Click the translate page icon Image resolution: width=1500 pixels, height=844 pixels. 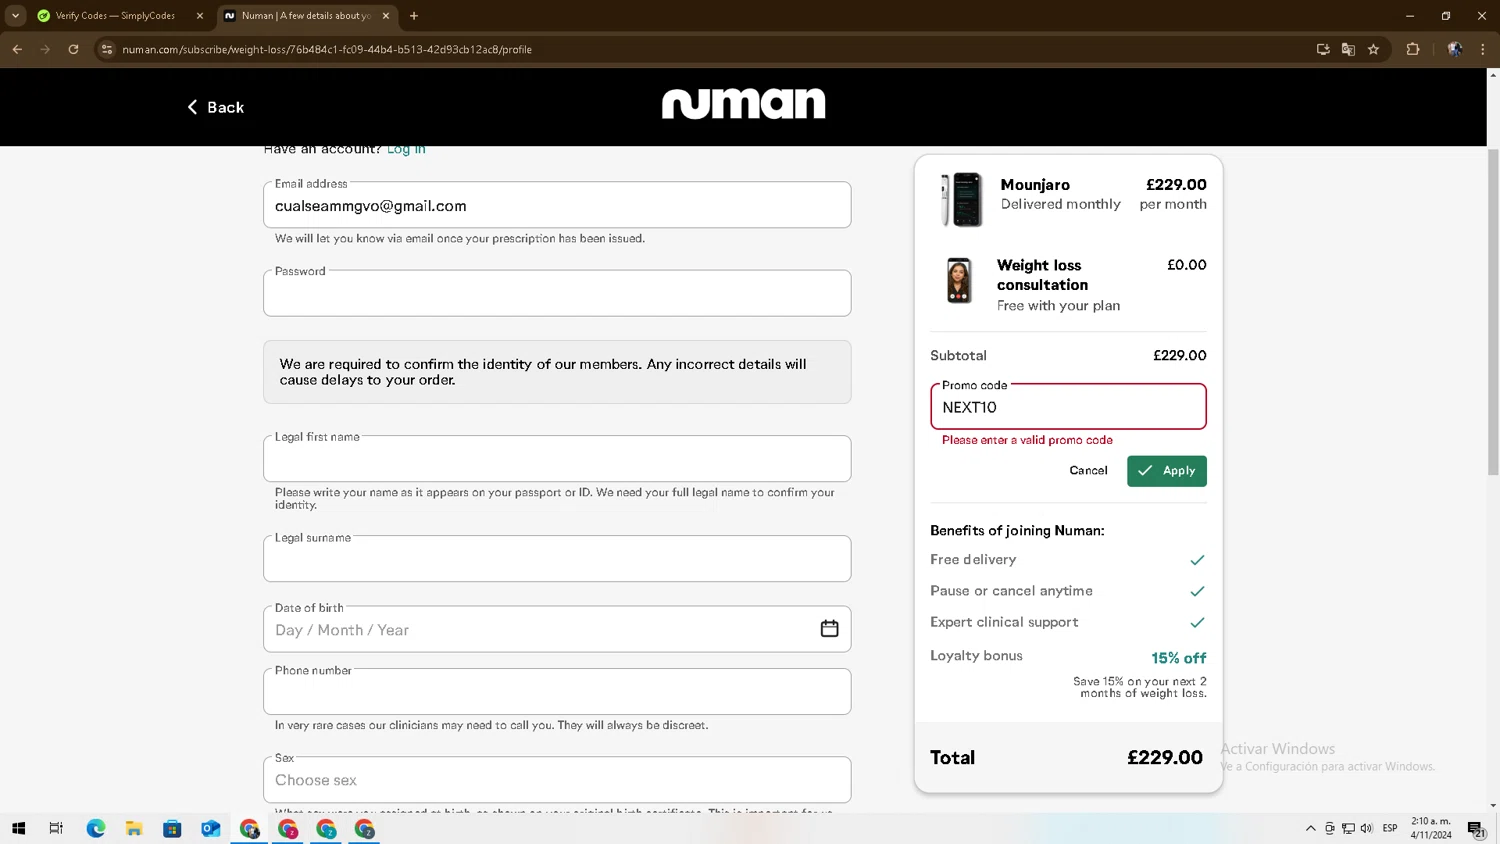point(1348,49)
